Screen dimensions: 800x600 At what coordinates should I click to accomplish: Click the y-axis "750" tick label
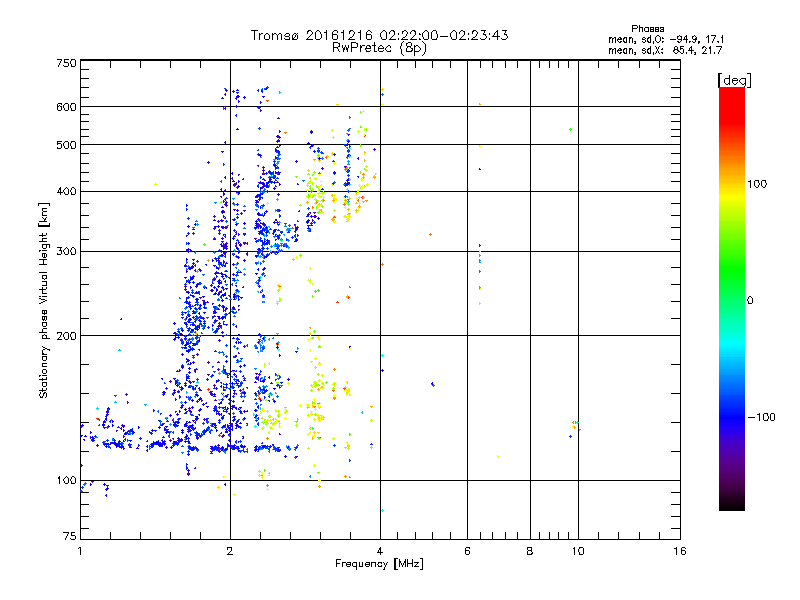66,63
